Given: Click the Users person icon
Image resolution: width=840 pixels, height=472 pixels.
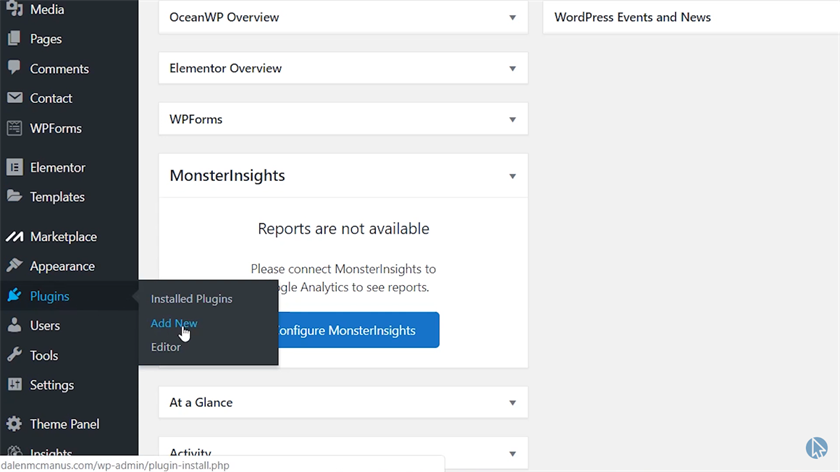Looking at the screenshot, I should (14, 325).
